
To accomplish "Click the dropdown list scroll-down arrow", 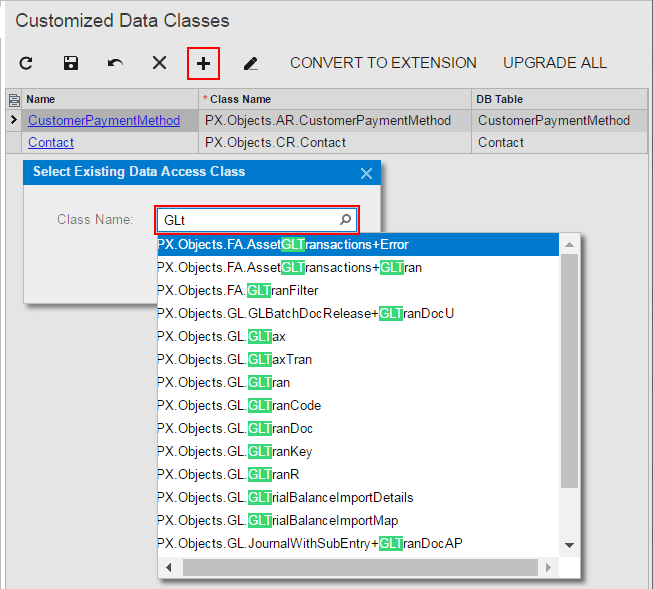I will [x=569, y=545].
